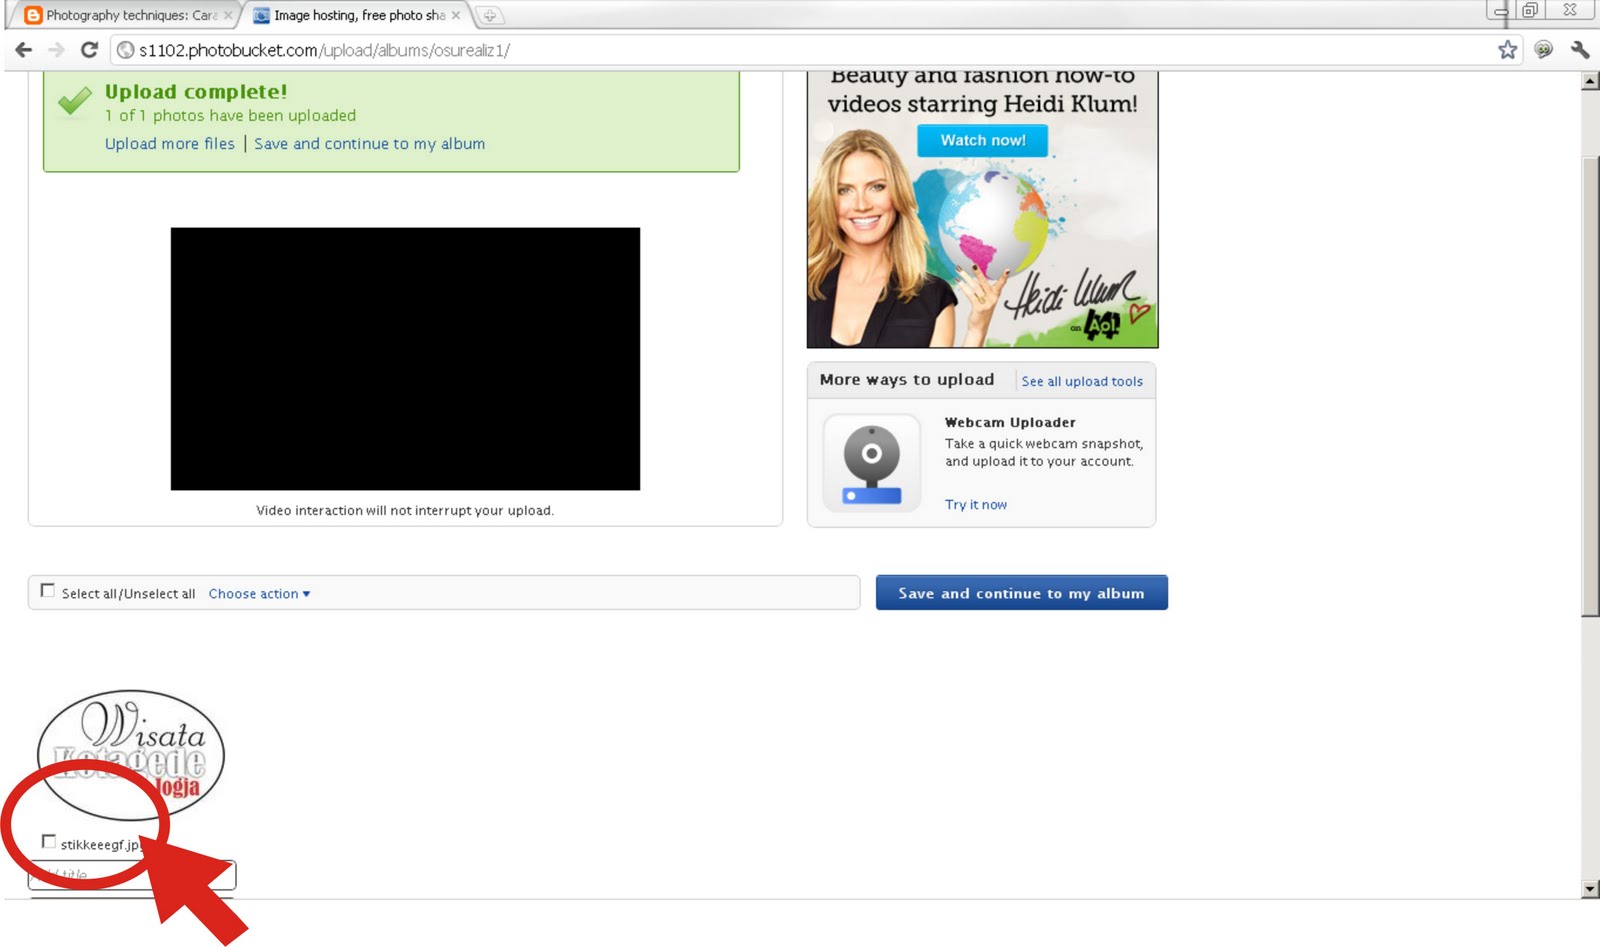Open the wrench settings menu
Viewport: 1600px width, 947px height.
1580,50
